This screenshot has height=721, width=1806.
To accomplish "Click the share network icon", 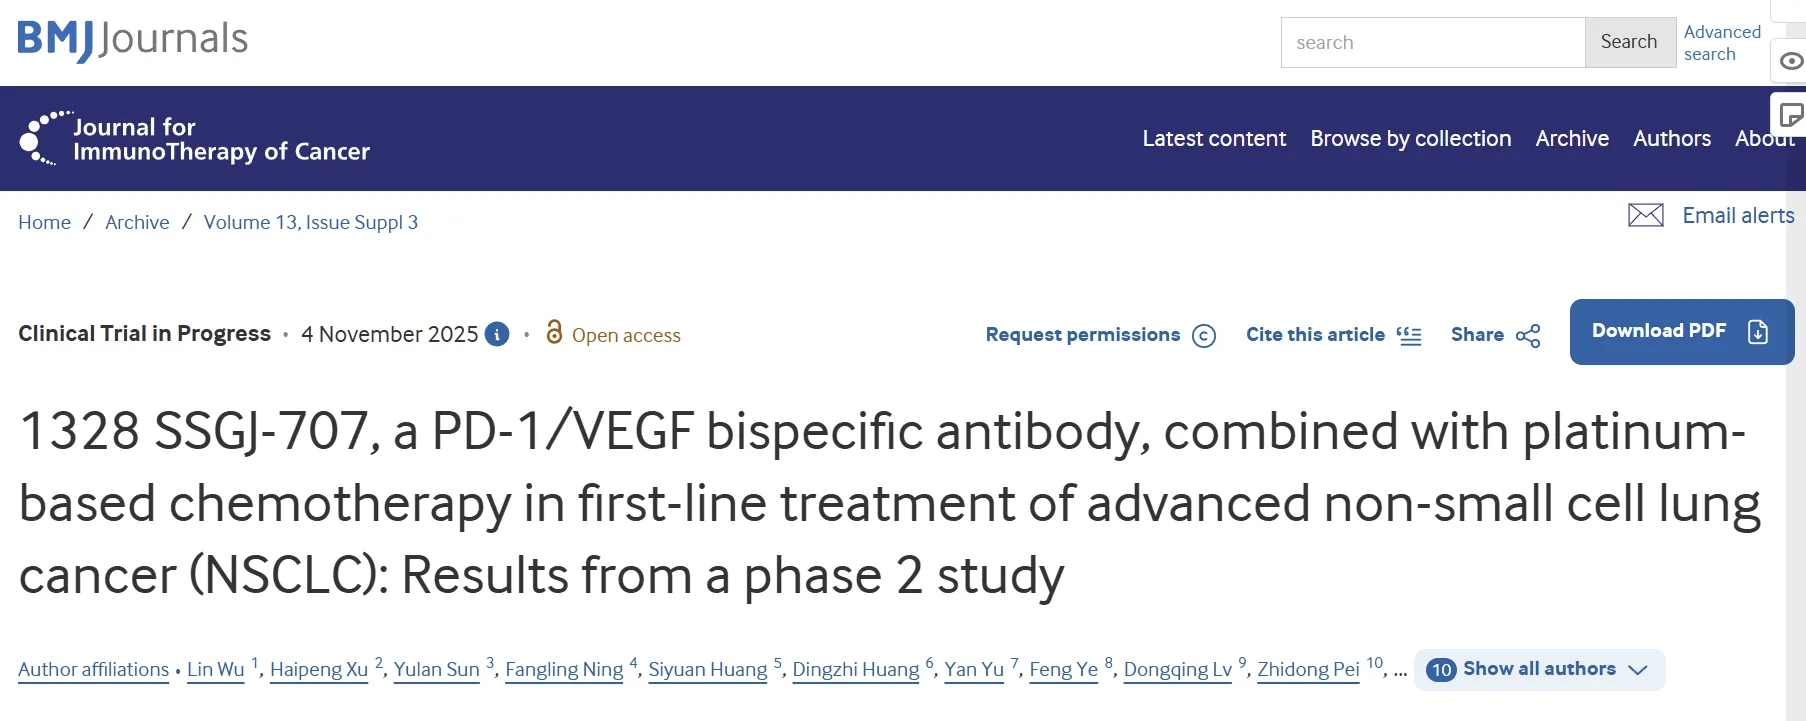I will (x=1528, y=336).
